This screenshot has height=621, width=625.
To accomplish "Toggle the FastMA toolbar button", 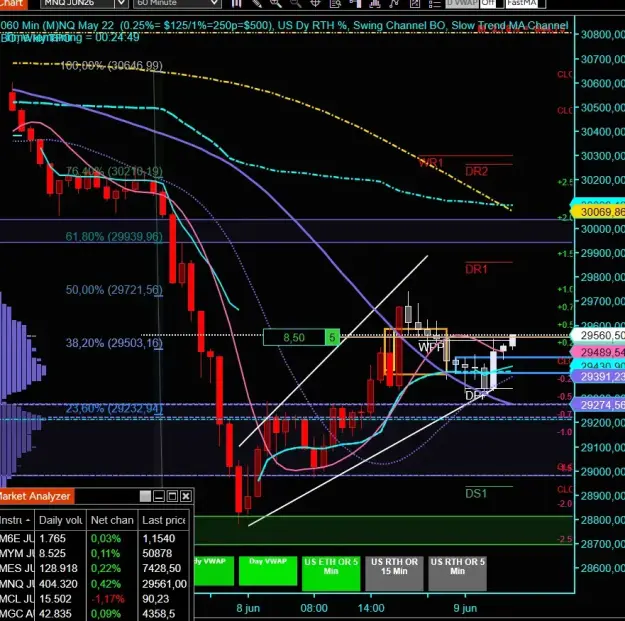I will click(x=526, y=3).
